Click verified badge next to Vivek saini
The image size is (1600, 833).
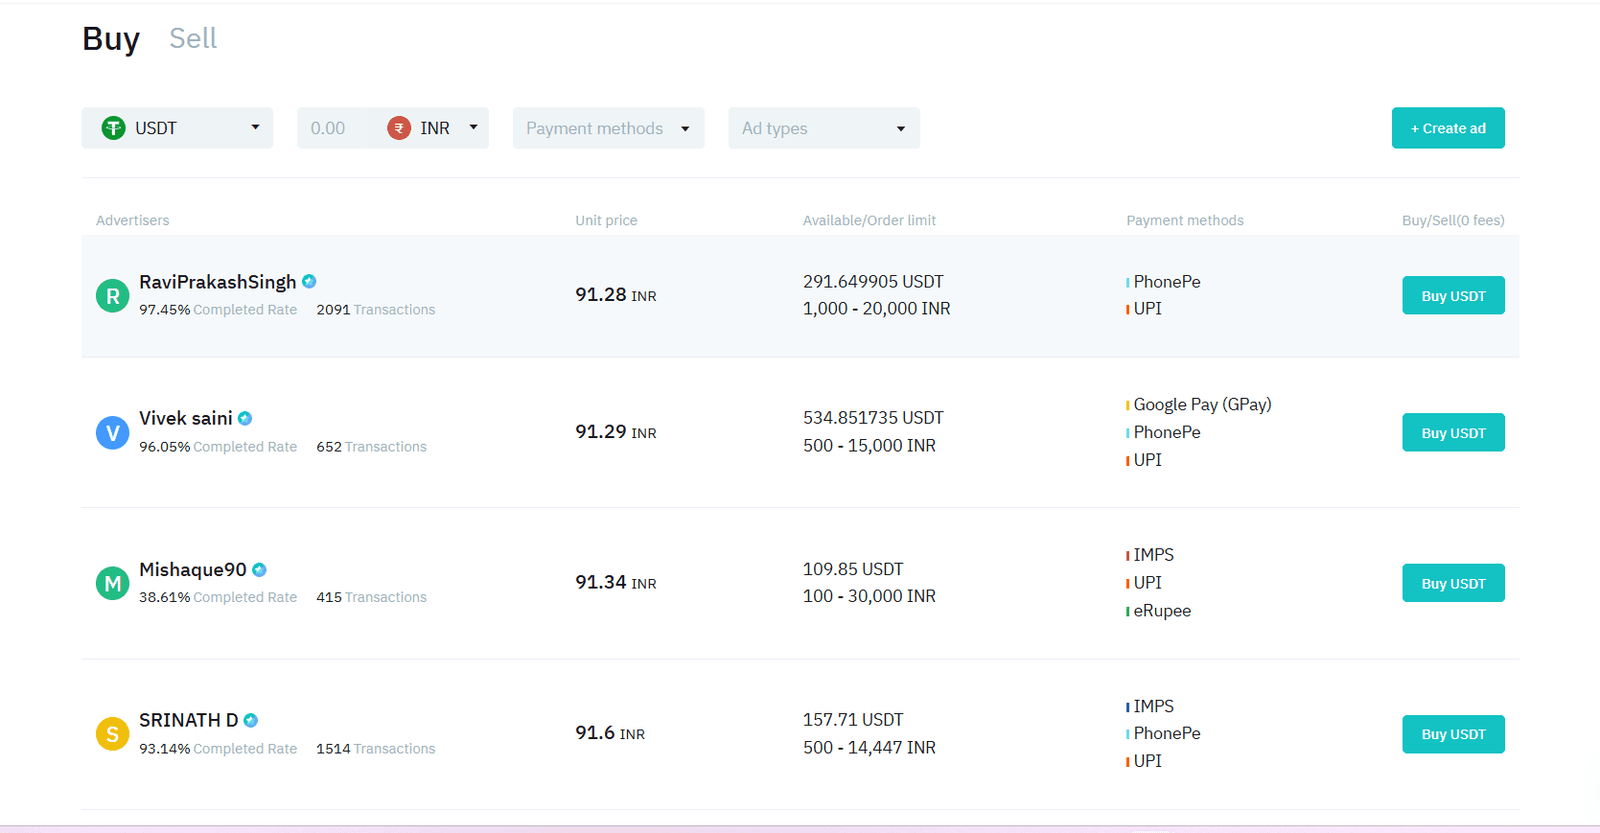tap(245, 419)
